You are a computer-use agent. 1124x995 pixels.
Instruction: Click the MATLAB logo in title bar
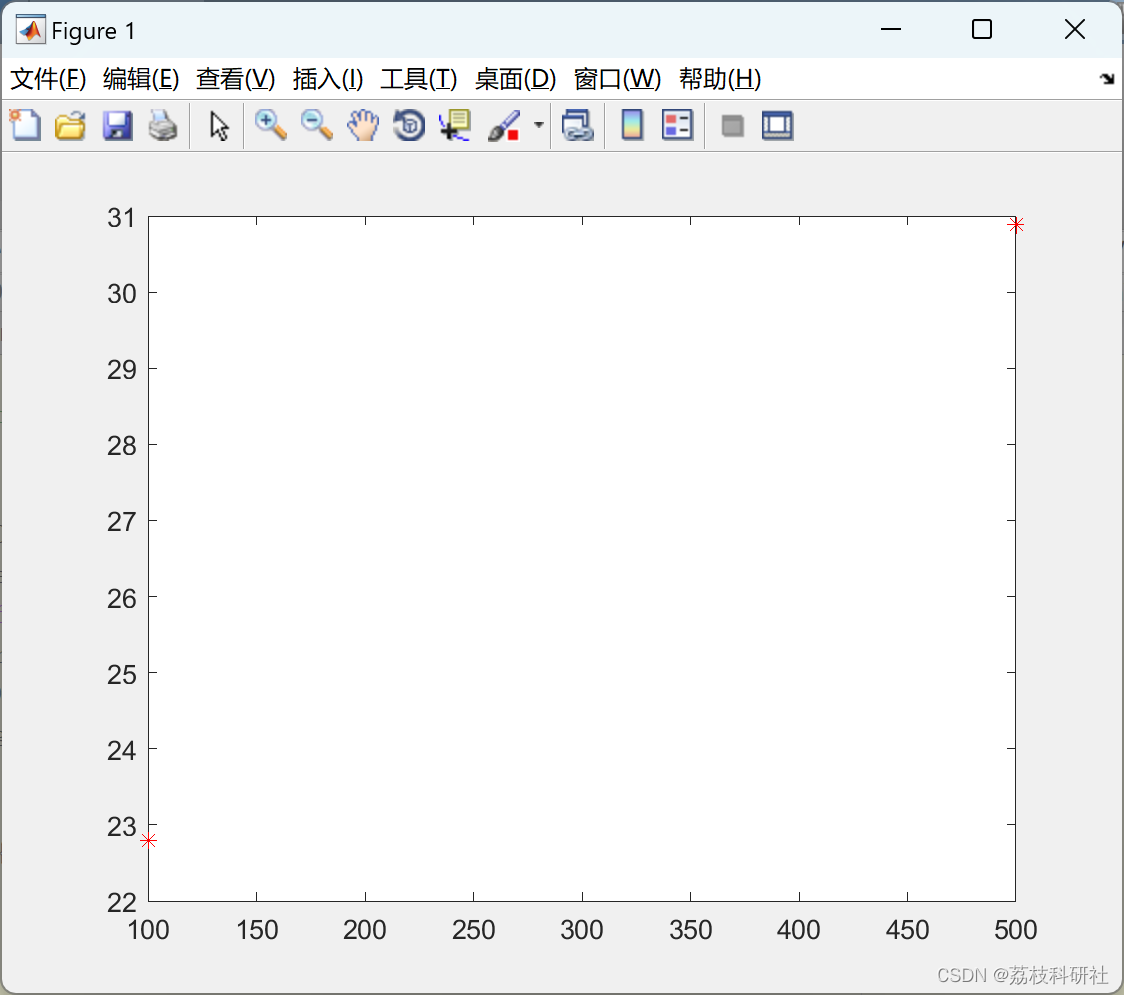tap(31, 30)
